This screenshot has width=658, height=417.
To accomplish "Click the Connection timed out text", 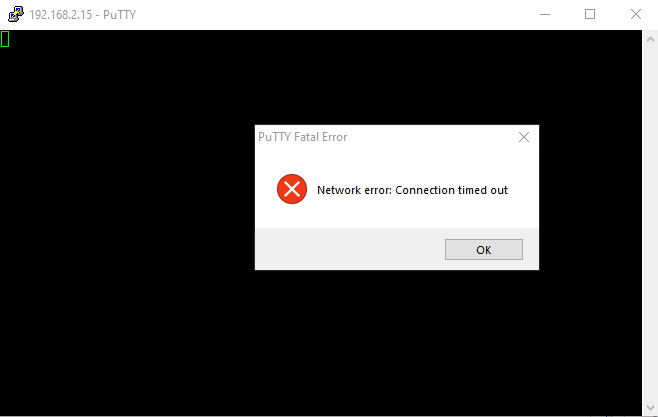I will pyautogui.click(x=452, y=190).
